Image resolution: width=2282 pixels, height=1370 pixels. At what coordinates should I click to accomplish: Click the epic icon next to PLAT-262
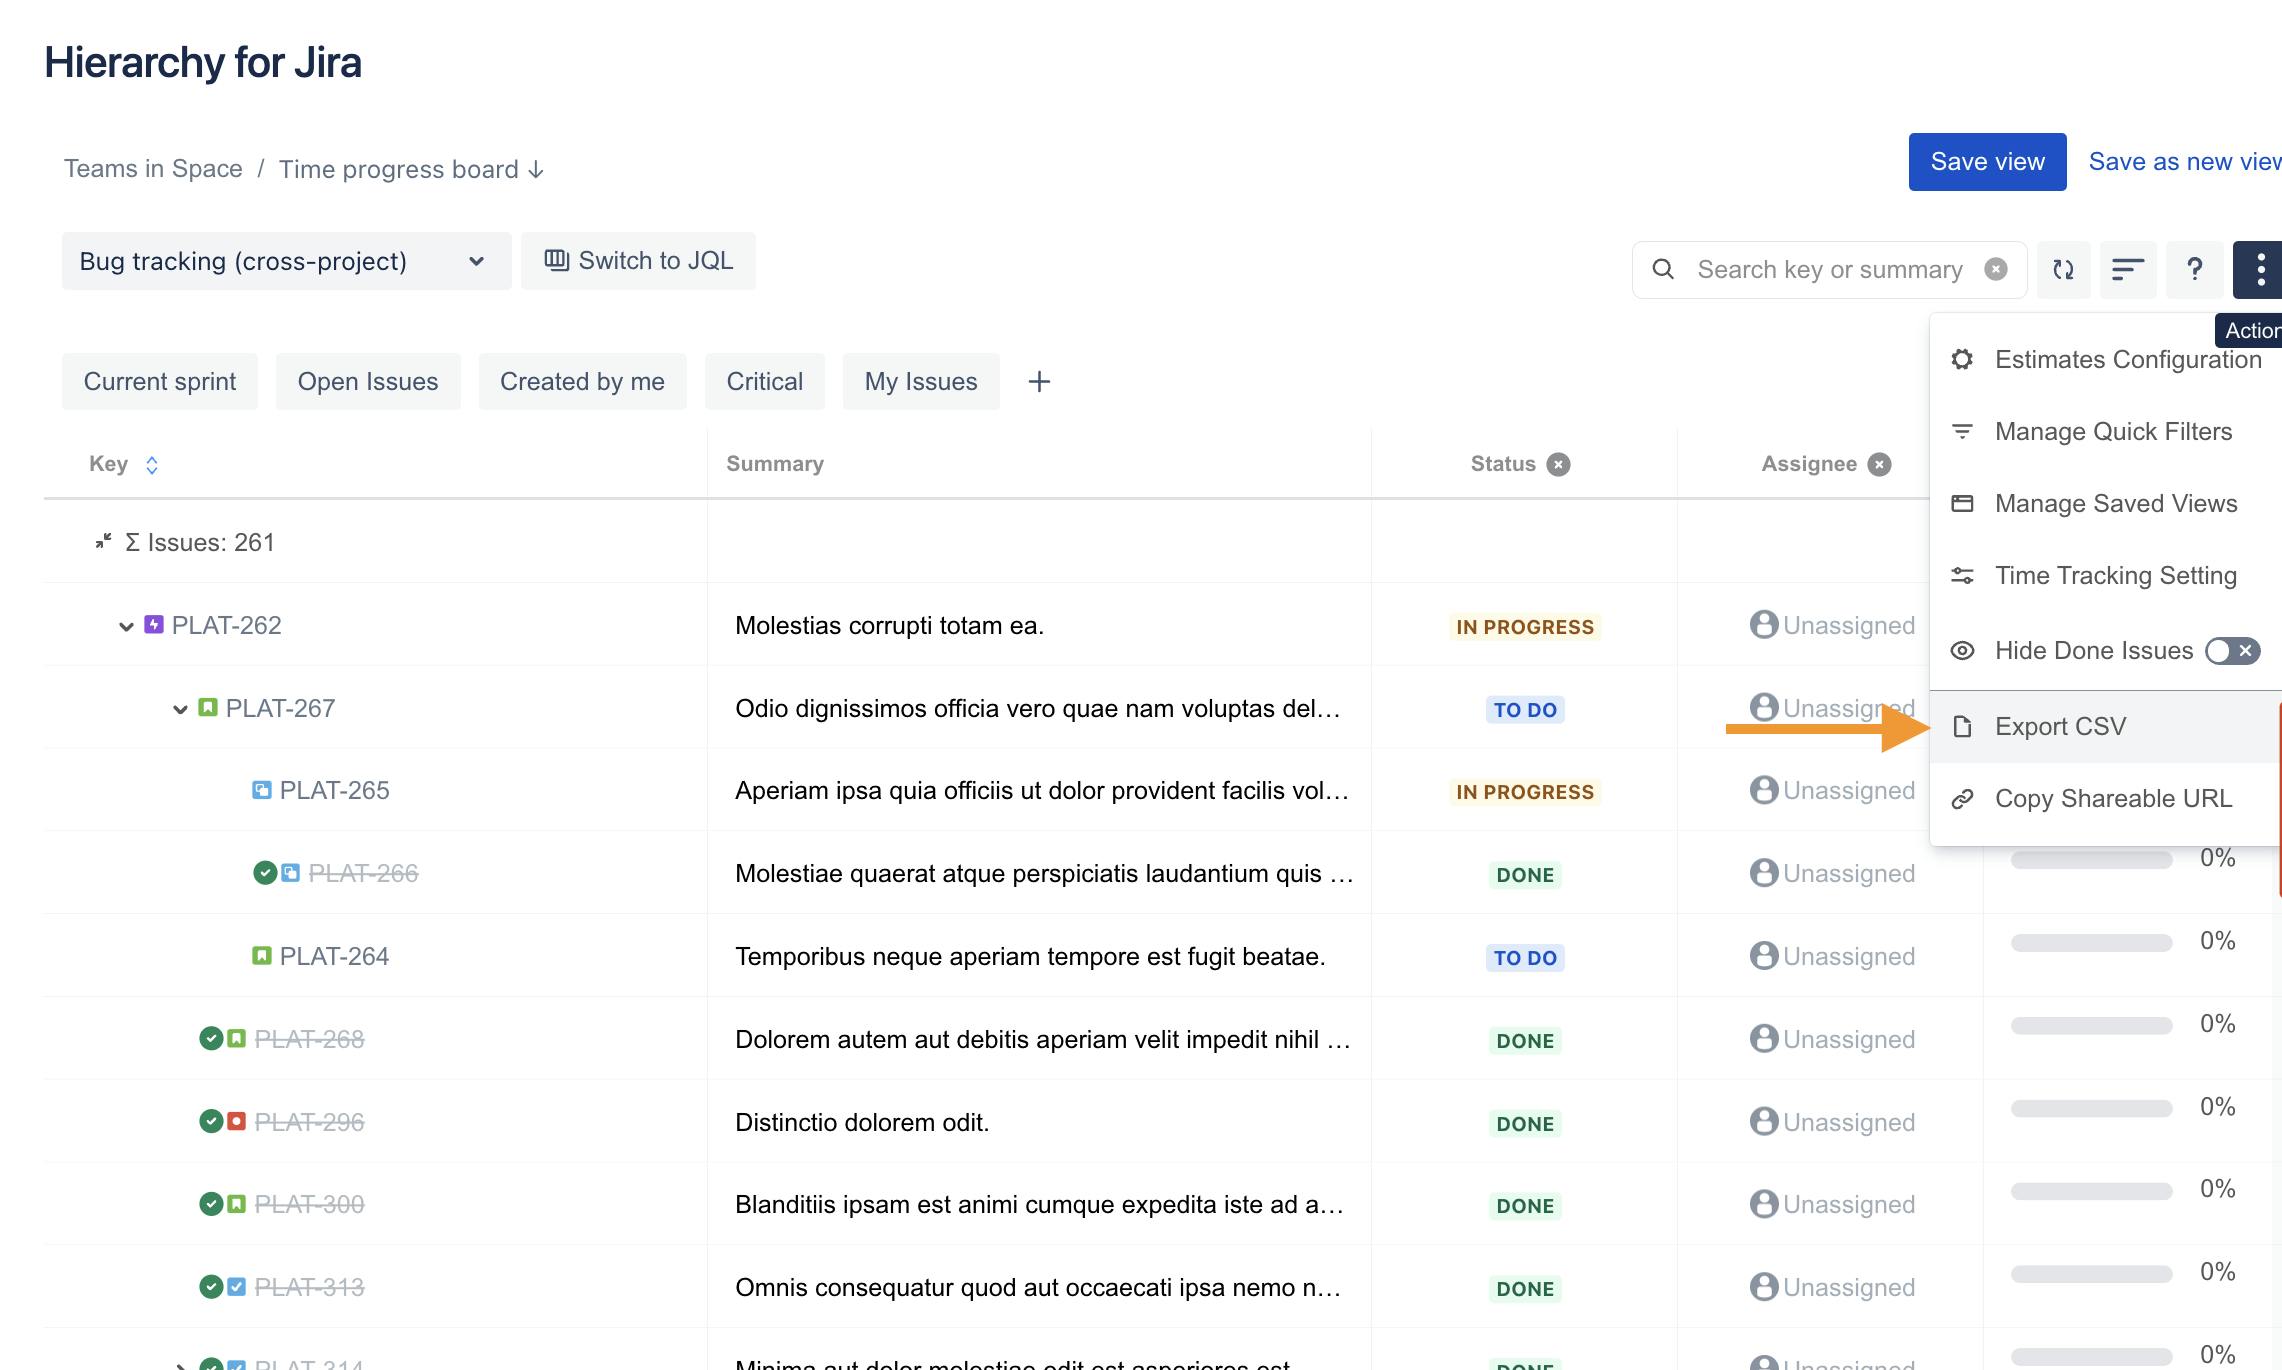pos(154,625)
